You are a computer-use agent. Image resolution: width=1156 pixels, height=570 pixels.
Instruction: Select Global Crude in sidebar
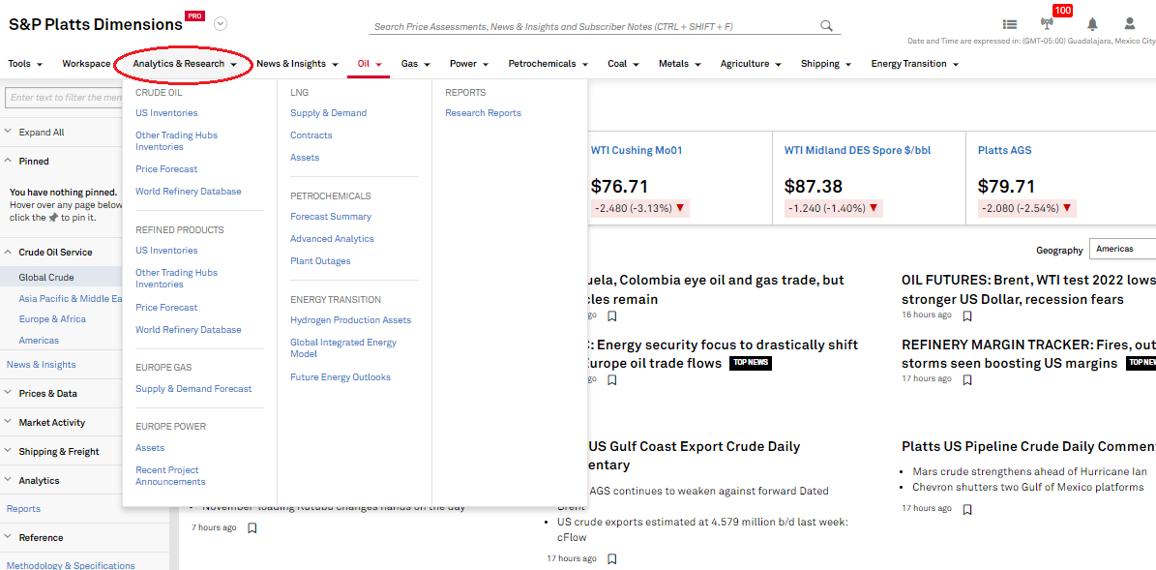point(46,277)
